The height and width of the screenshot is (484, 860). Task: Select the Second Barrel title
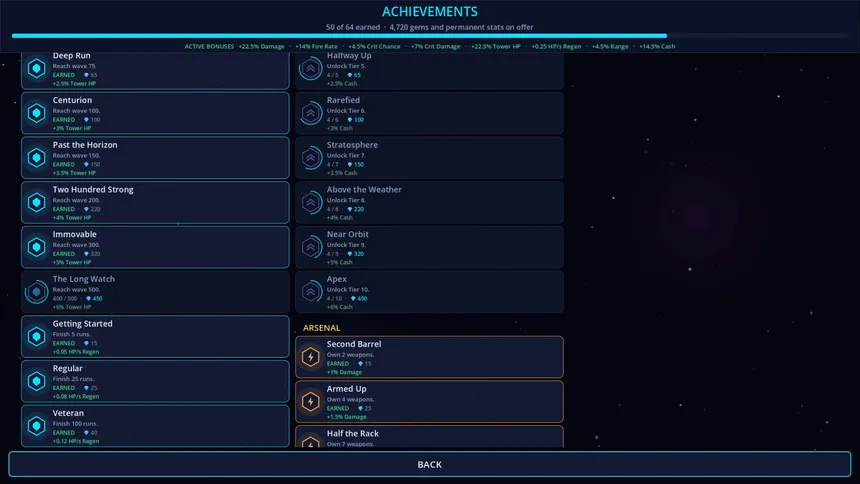click(354, 344)
